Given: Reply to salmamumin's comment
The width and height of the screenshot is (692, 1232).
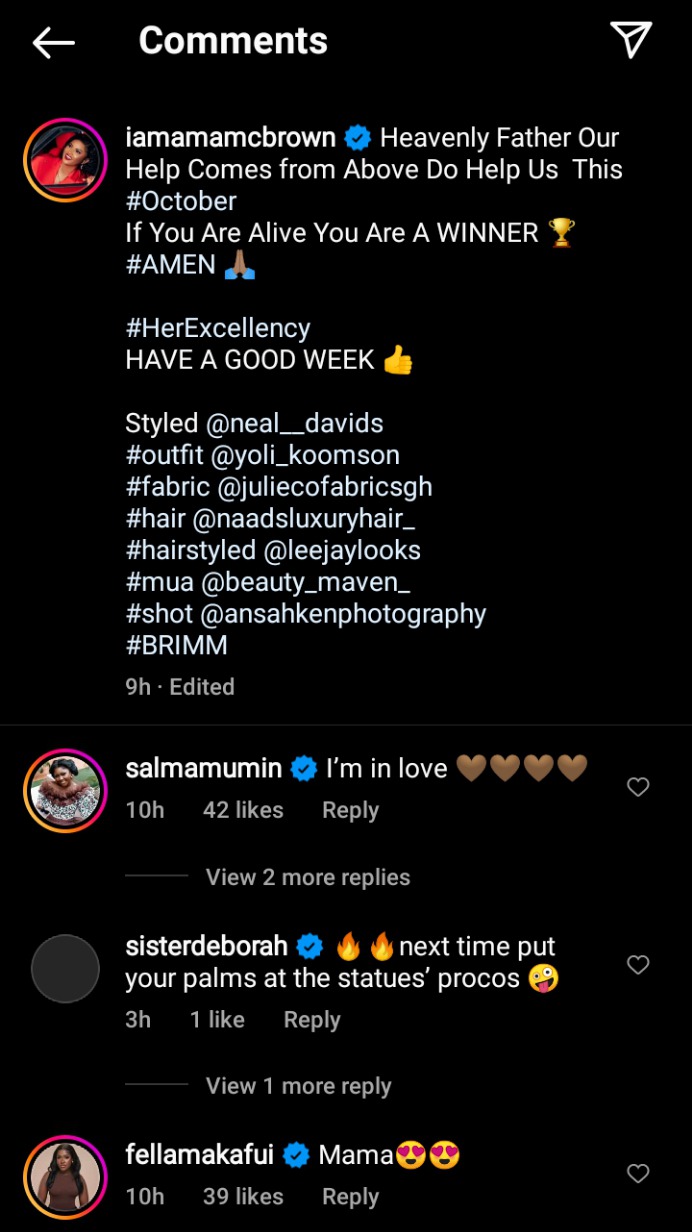Looking at the screenshot, I should (x=350, y=810).
